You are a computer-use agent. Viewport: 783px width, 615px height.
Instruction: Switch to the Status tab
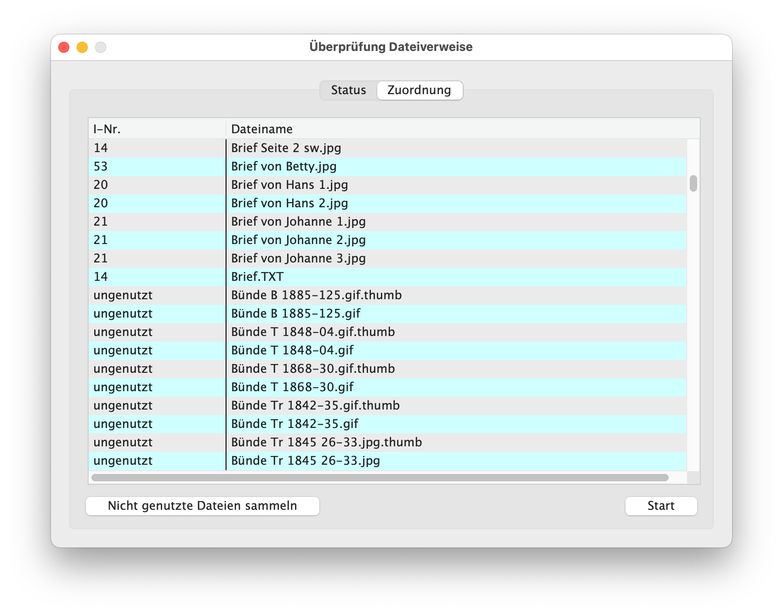coord(348,90)
